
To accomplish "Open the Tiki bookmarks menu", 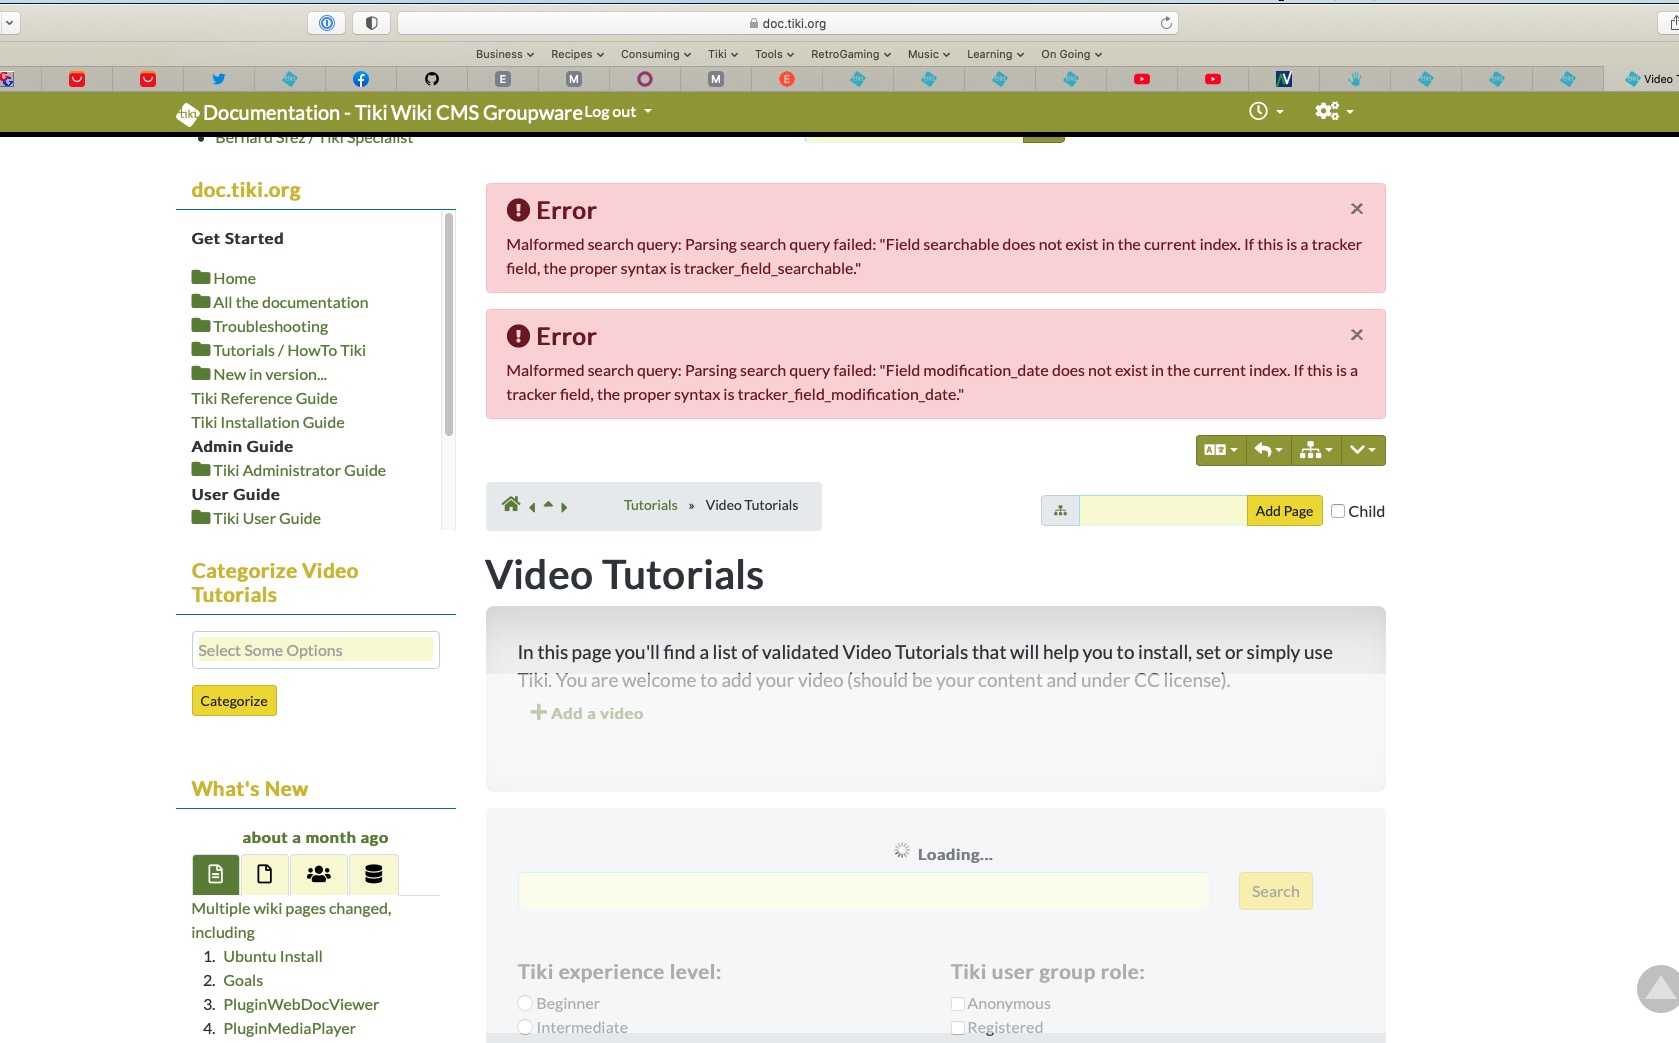I will pos(723,54).
